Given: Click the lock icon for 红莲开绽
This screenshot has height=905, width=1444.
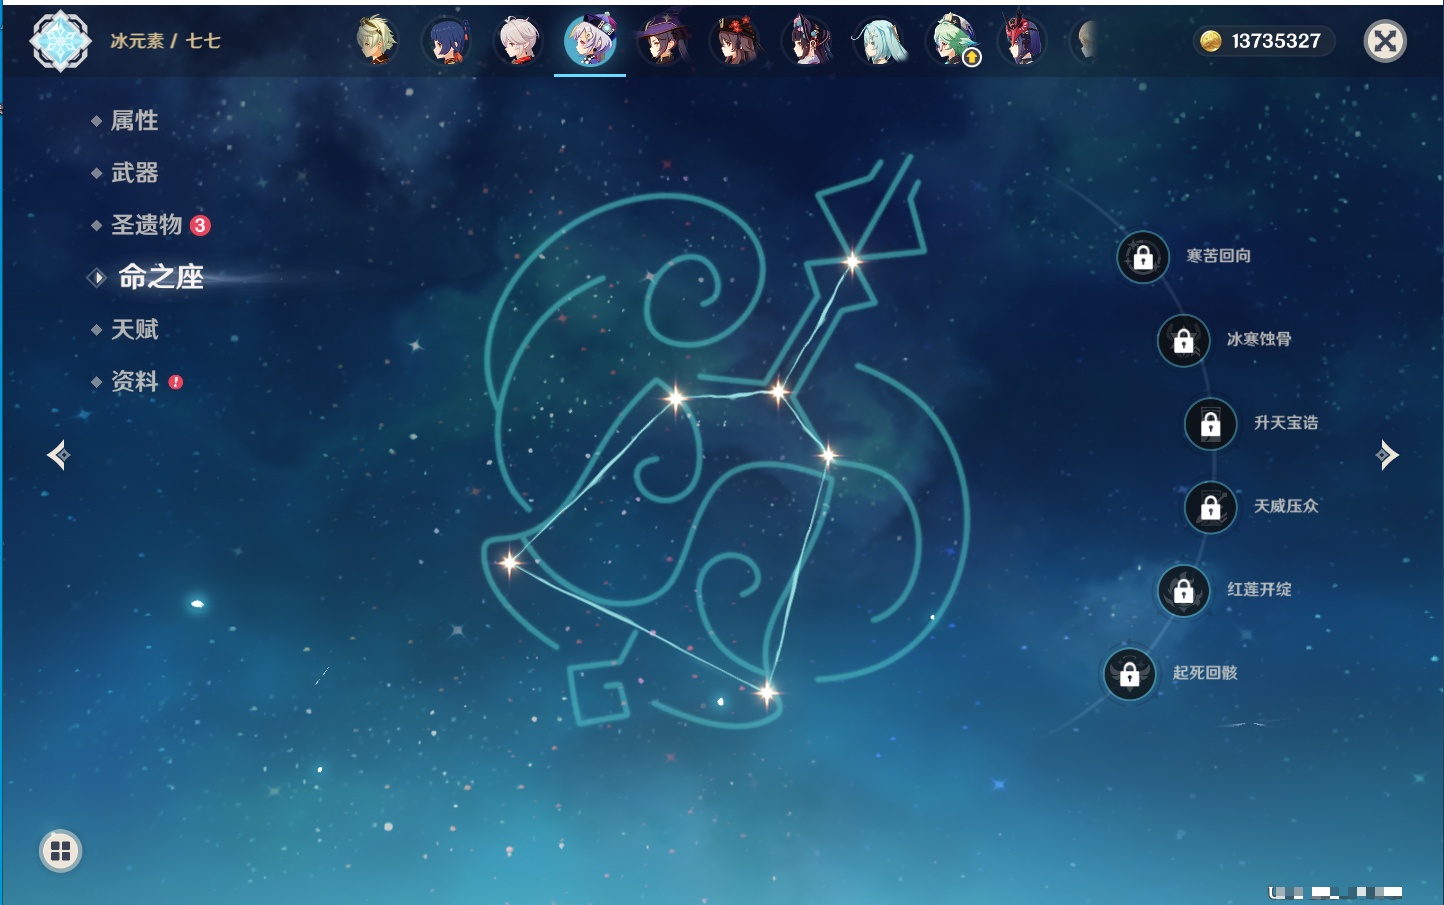Looking at the screenshot, I should pyautogui.click(x=1184, y=590).
